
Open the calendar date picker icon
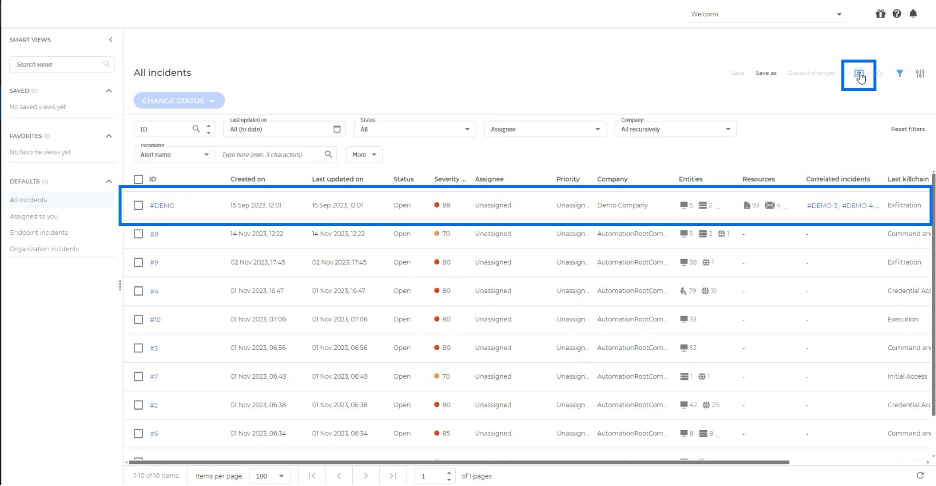click(336, 129)
